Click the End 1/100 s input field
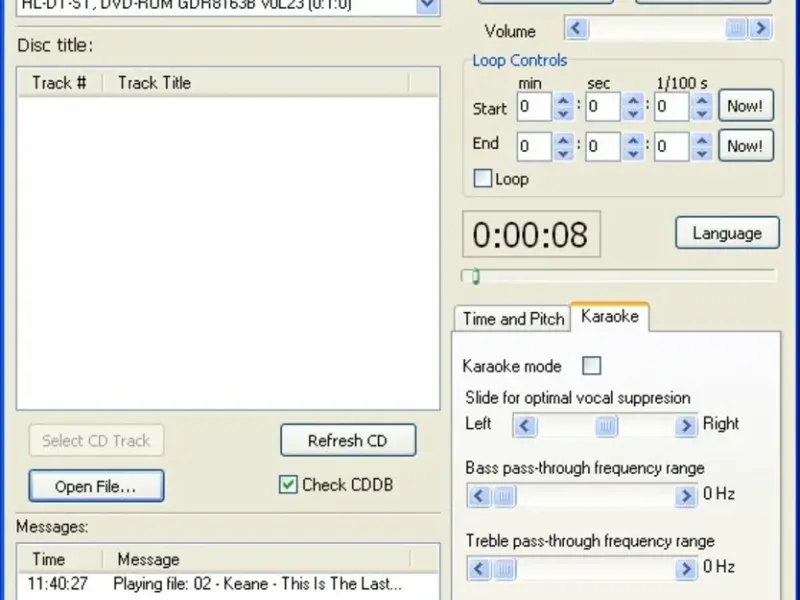Image resolution: width=800 pixels, height=600 pixels. [x=672, y=146]
